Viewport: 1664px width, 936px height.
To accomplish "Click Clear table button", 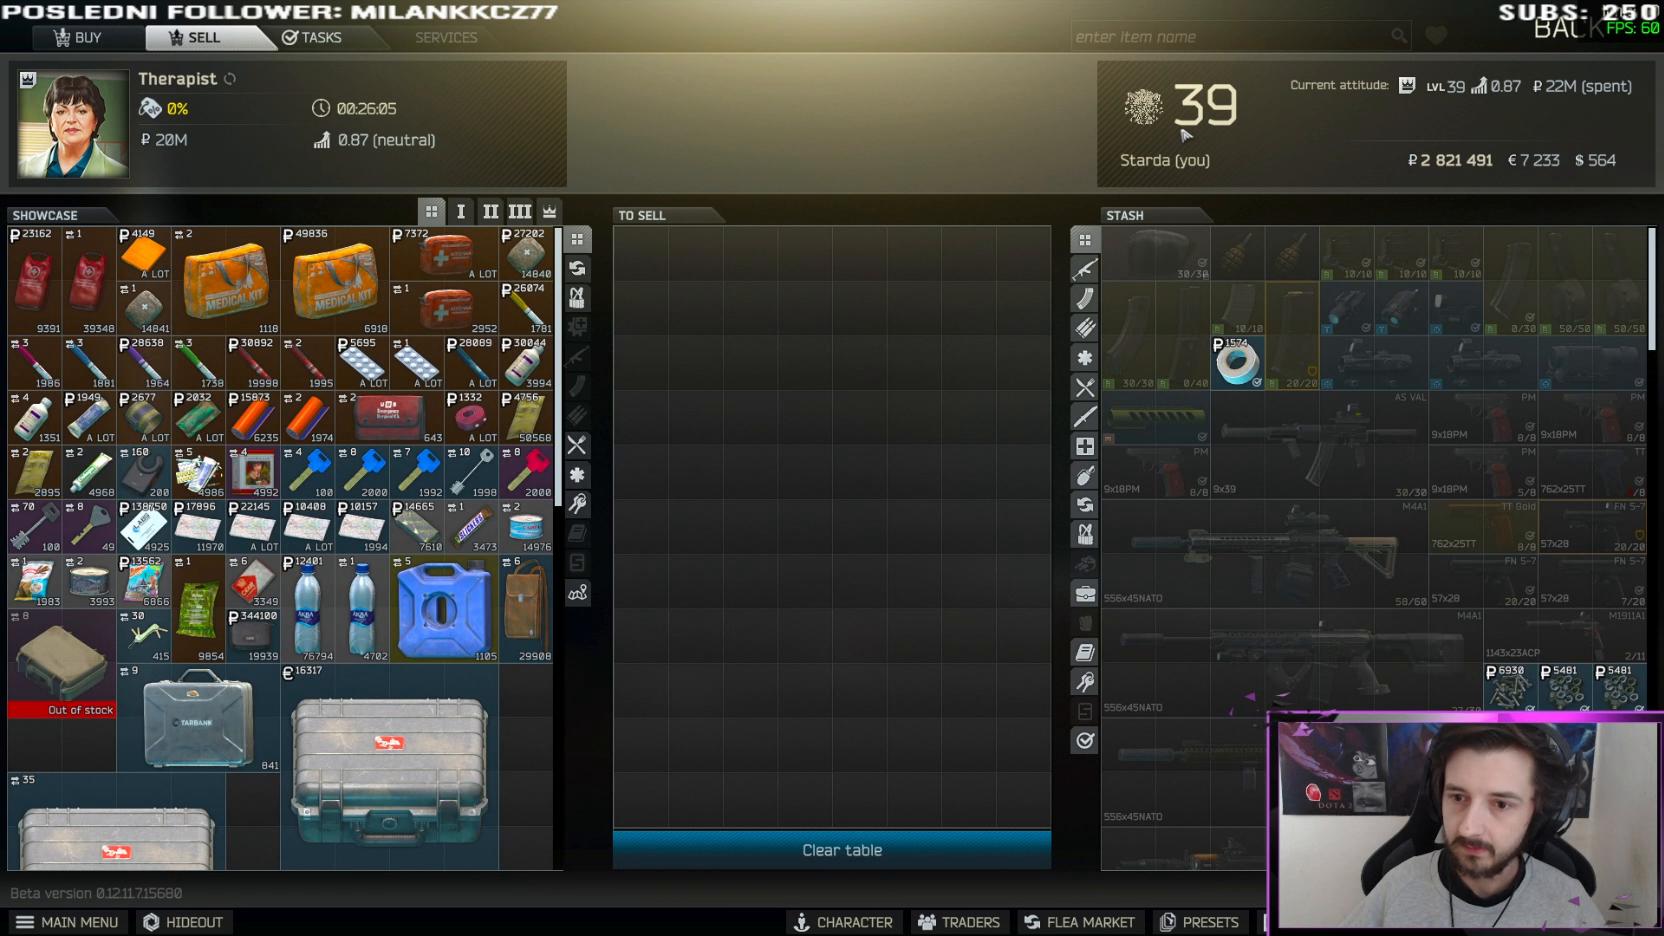I will click(x=832, y=850).
